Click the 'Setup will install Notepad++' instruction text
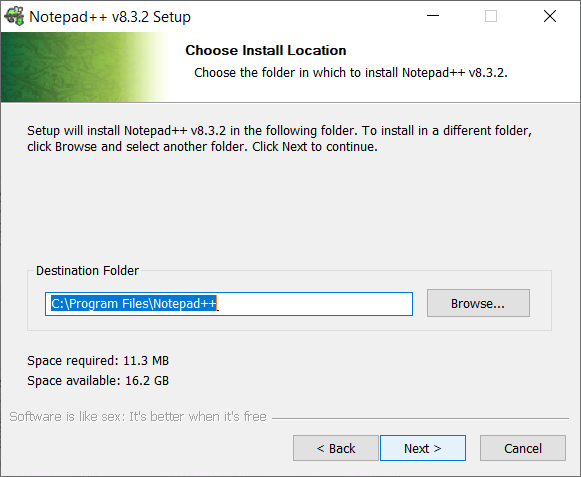 click(279, 139)
